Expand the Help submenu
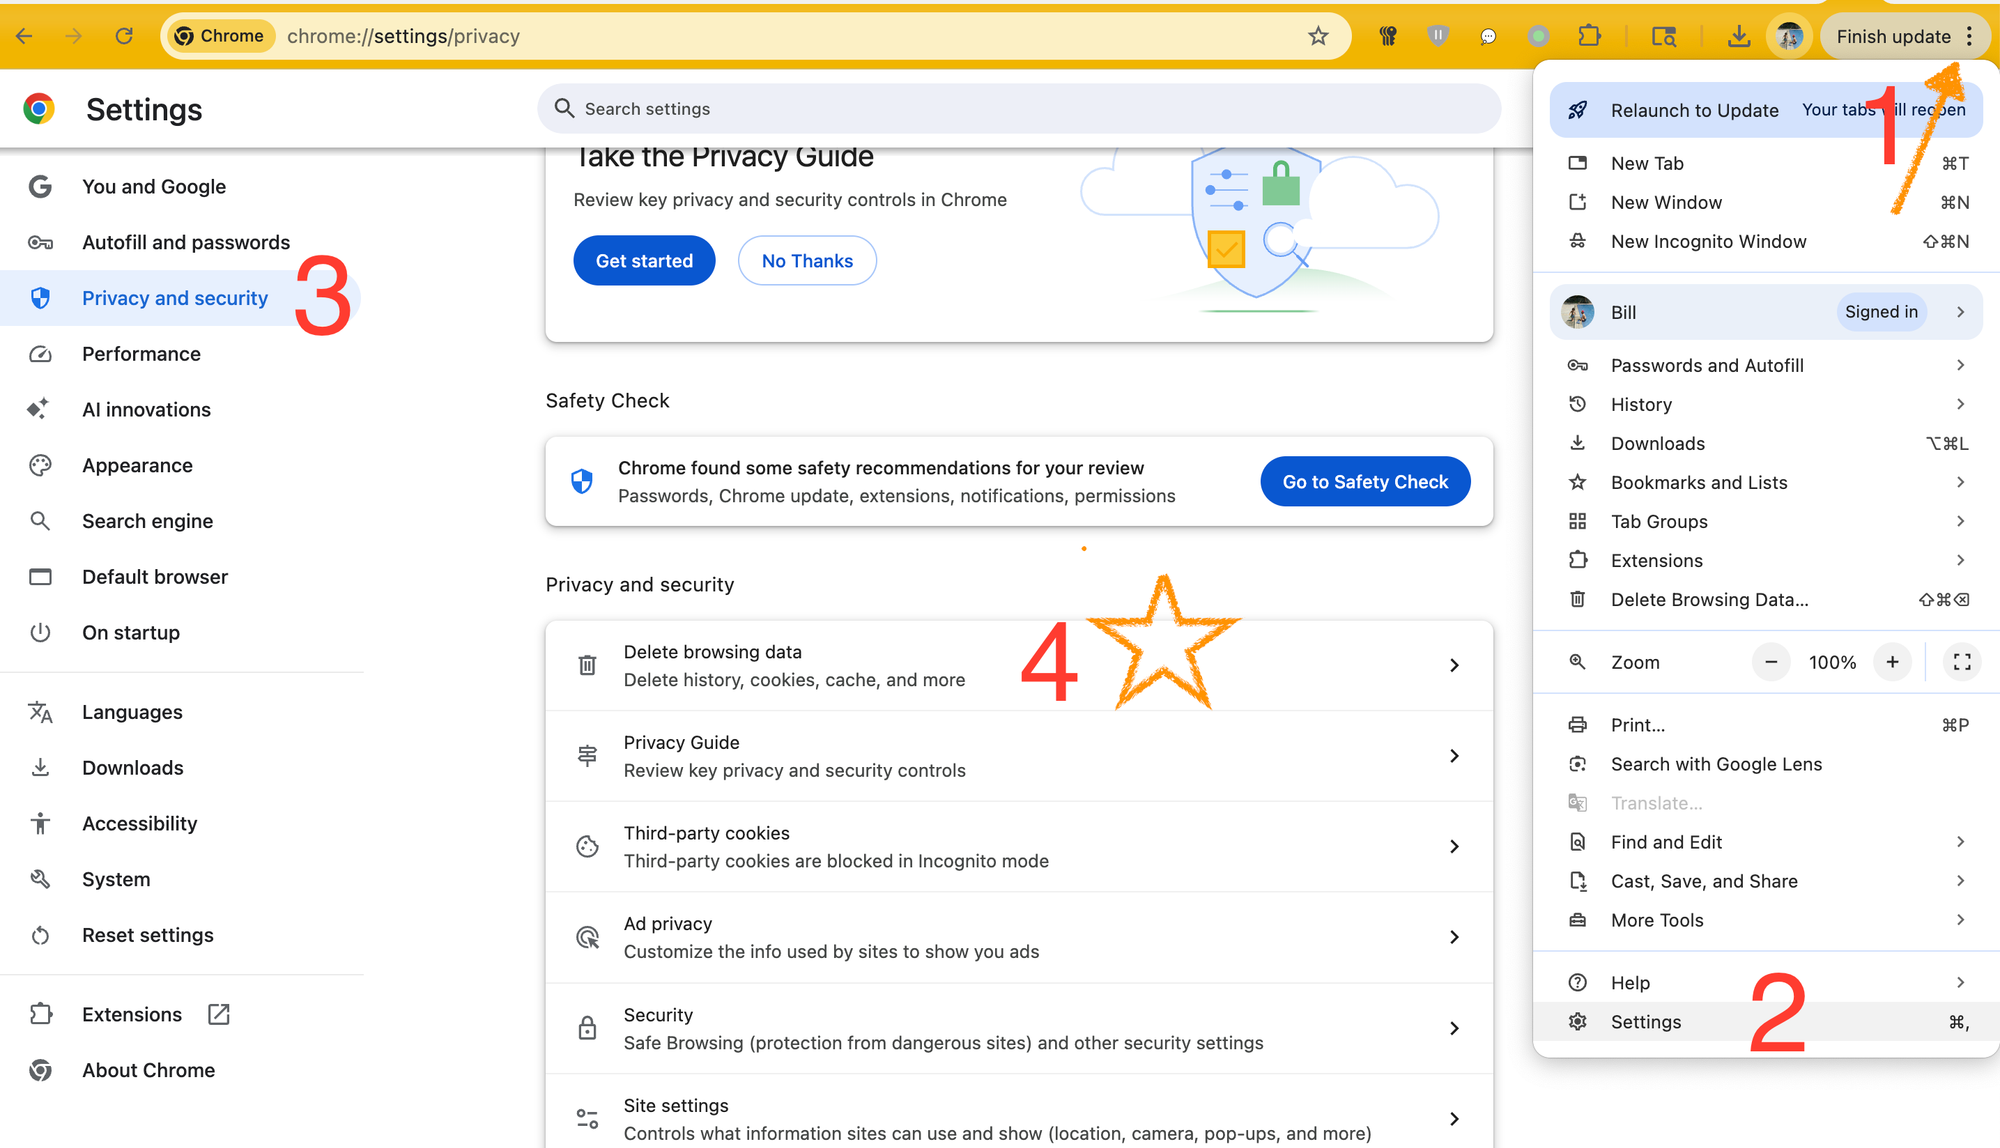This screenshot has width=2000, height=1148. point(1766,983)
